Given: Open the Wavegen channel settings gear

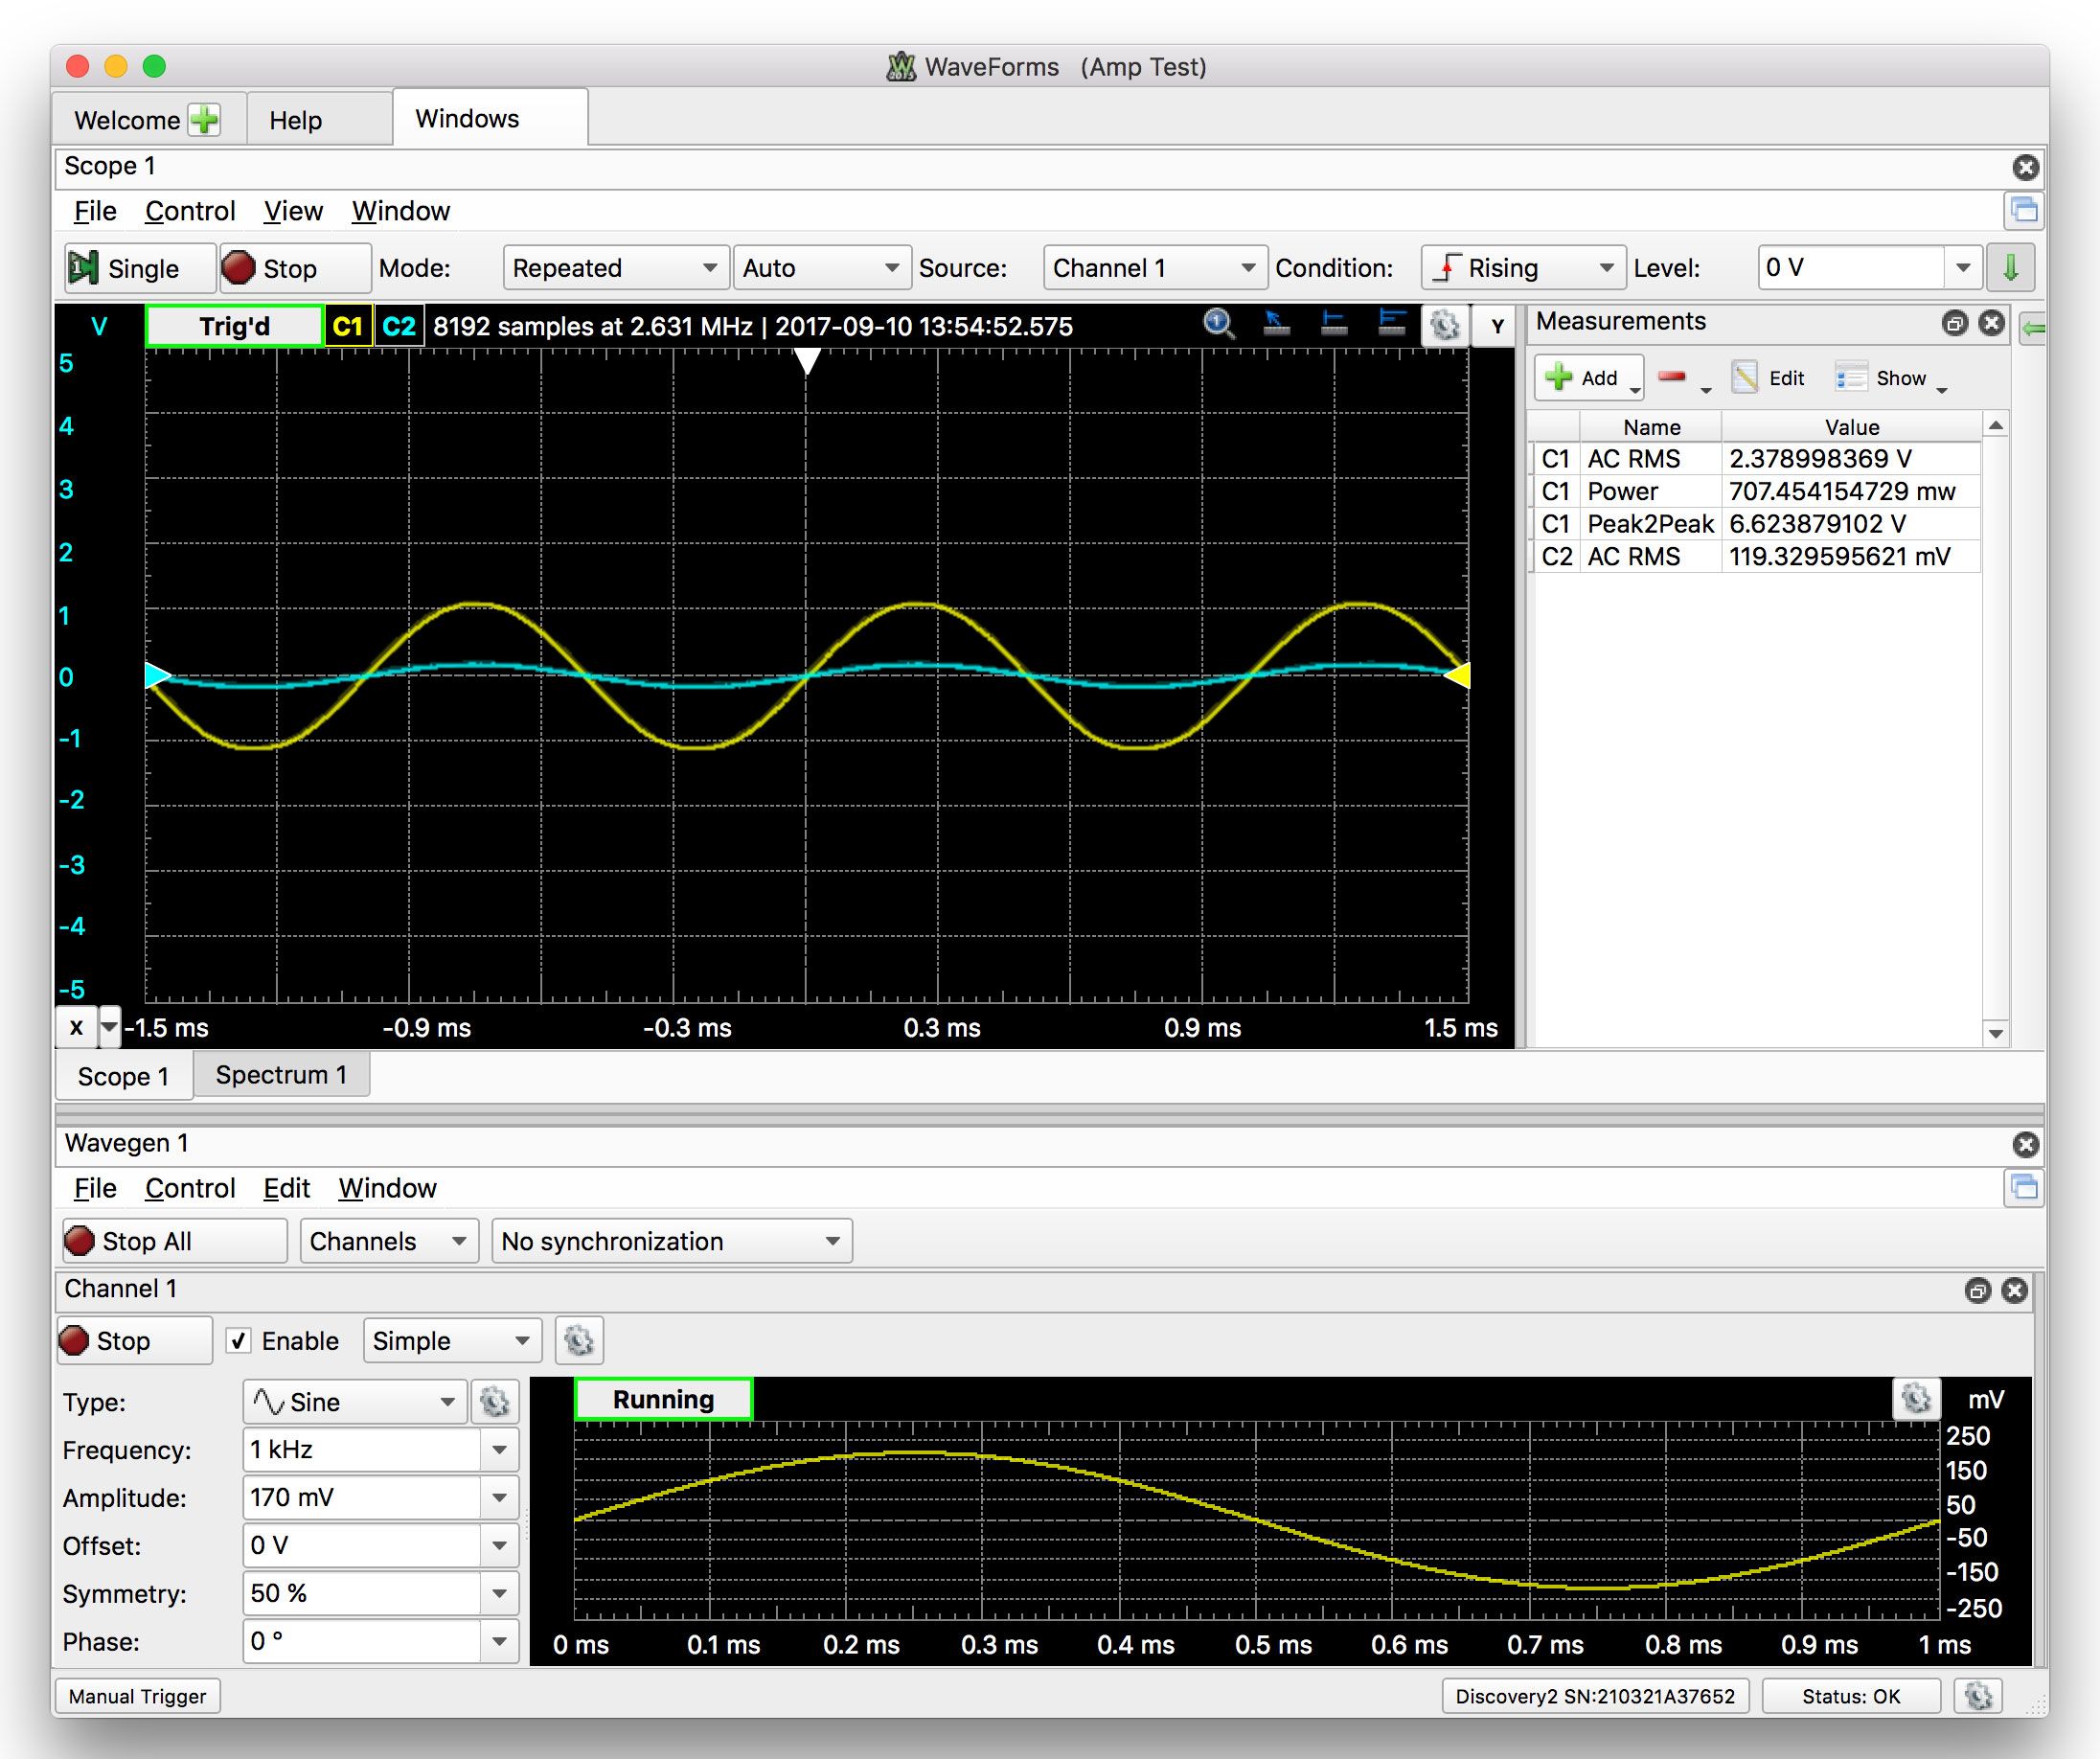Looking at the screenshot, I should [579, 1340].
